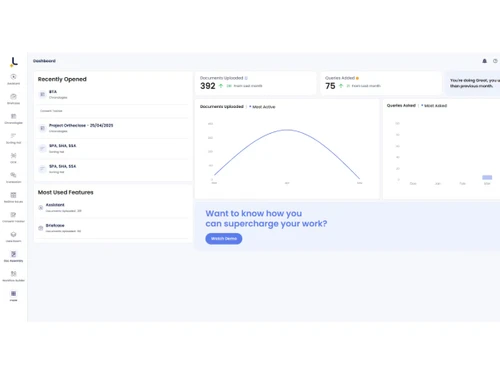Open Assistant in Most Used Features
The height and width of the screenshot is (375, 500).
click(x=113, y=208)
